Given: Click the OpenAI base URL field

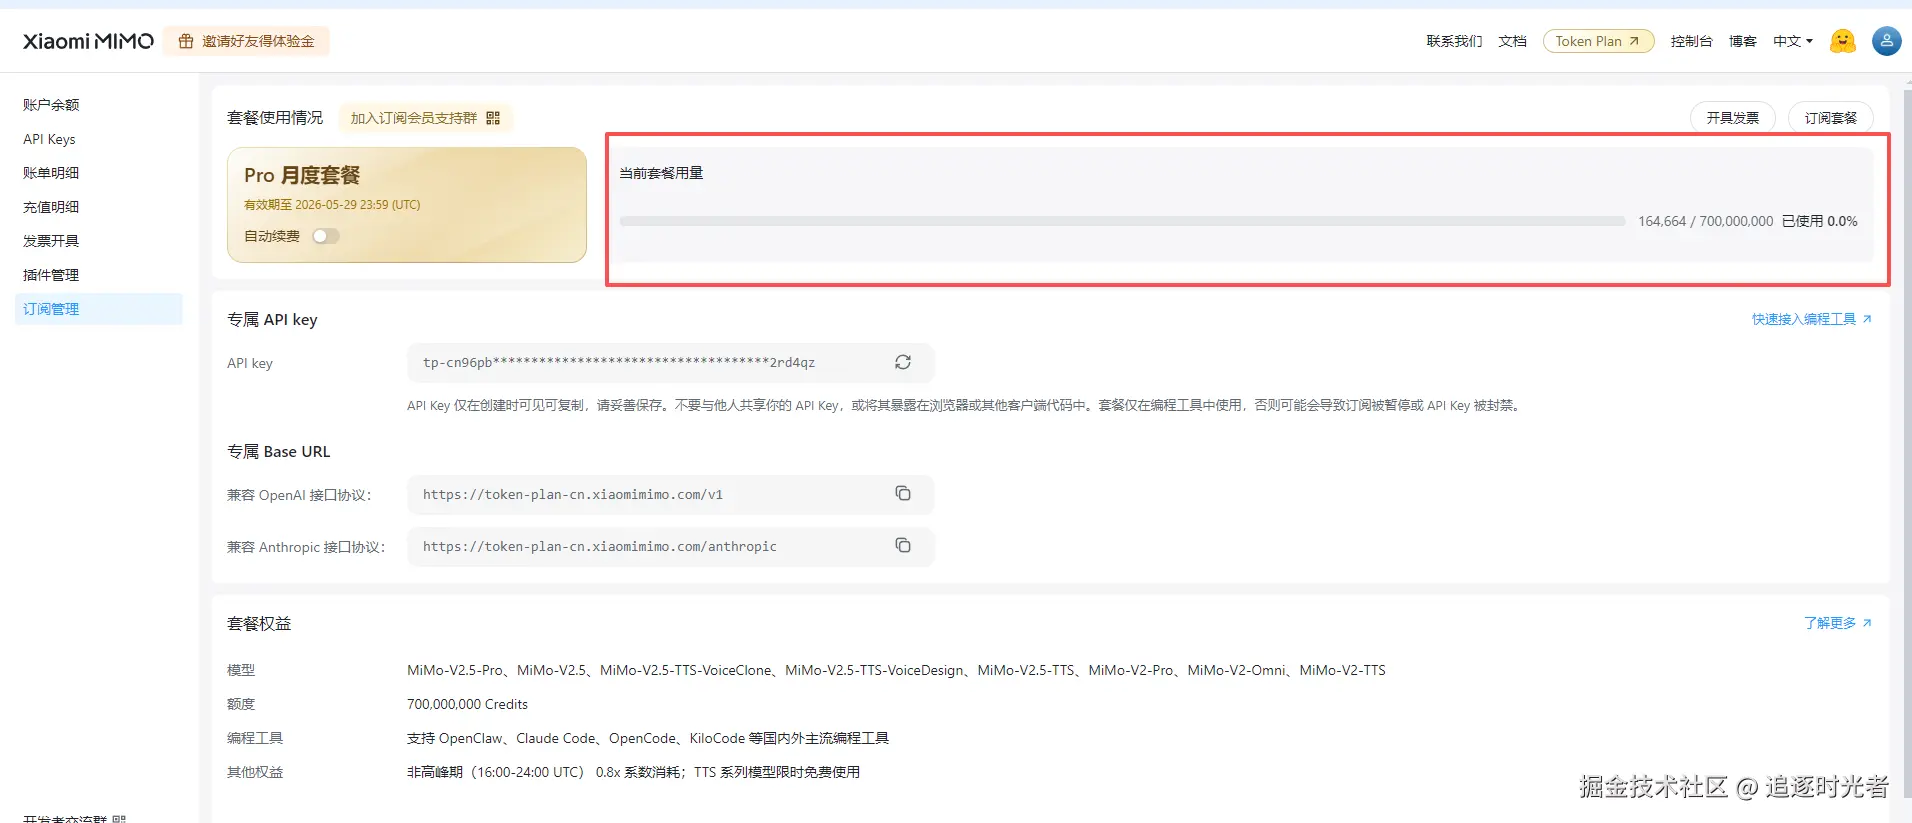Looking at the screenshot, I should [670, 494].
